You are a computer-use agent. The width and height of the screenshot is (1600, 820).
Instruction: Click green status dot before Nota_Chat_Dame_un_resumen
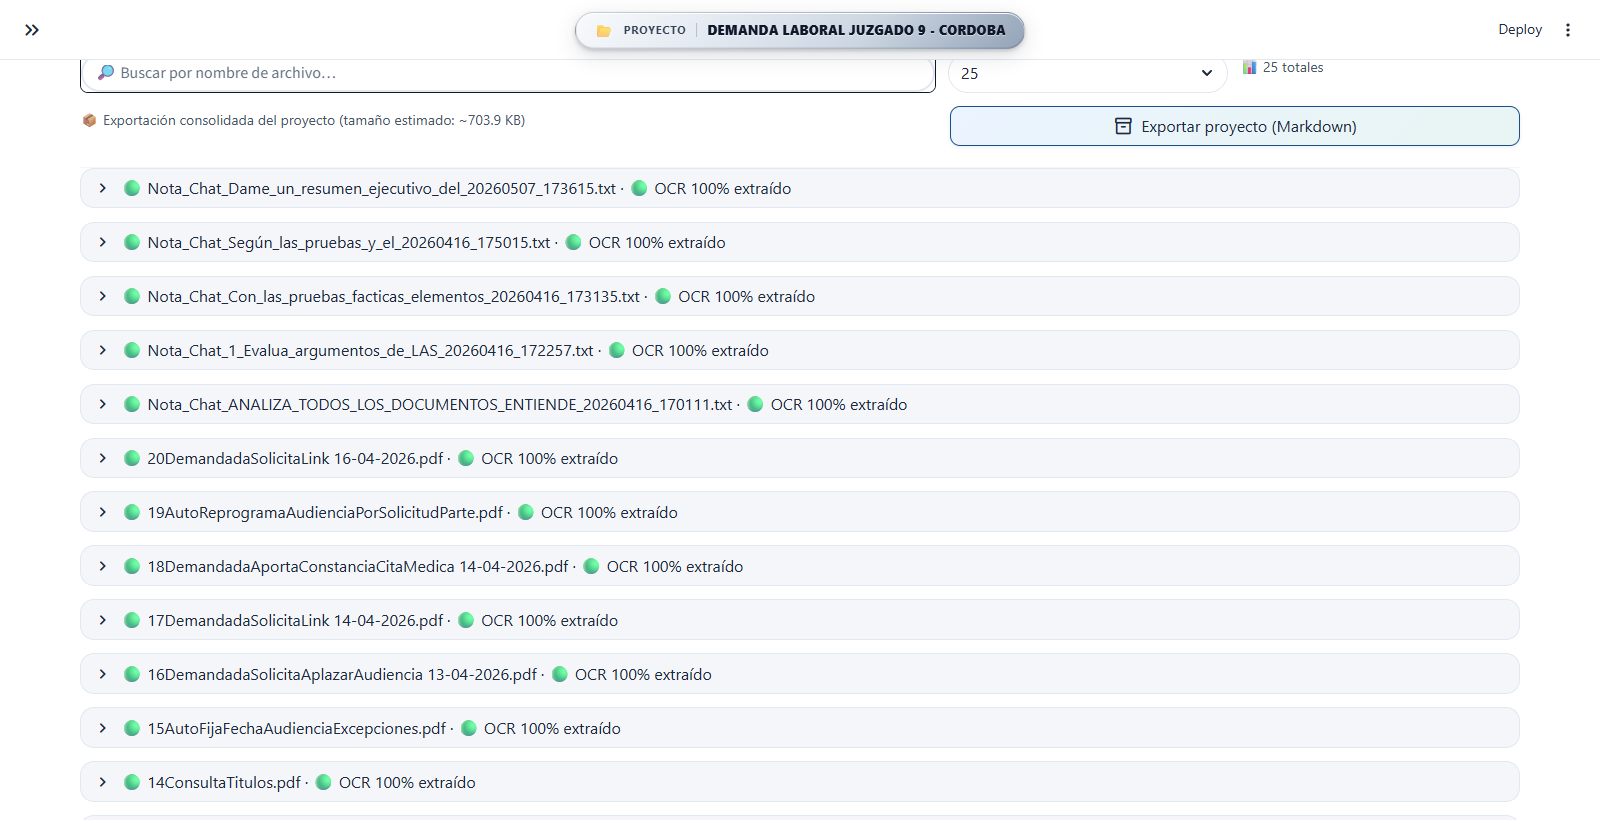(x=132, y=188)
